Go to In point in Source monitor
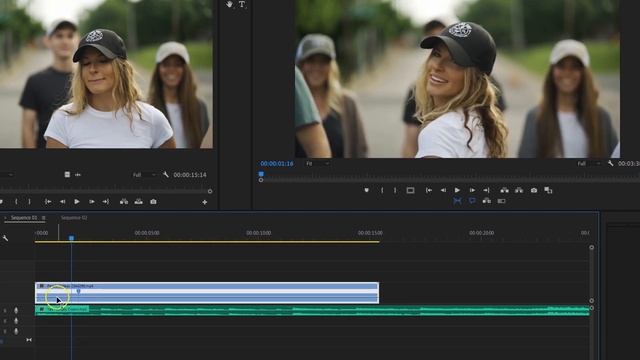 click(48, 202)
